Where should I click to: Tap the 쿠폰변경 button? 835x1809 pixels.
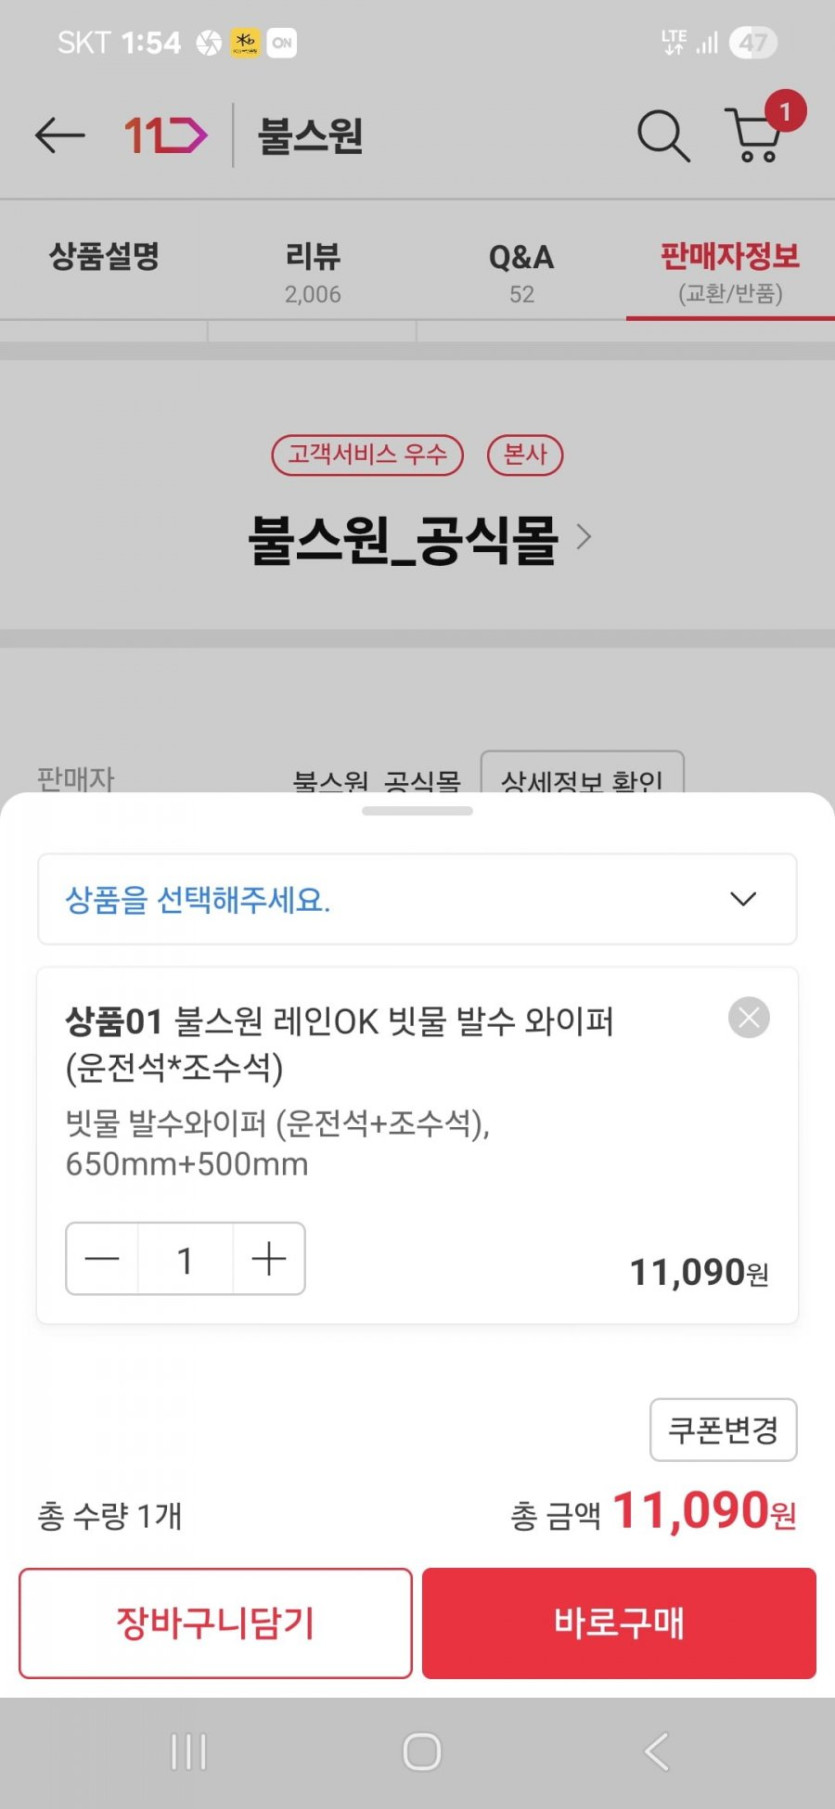[x=723, y=1429]
